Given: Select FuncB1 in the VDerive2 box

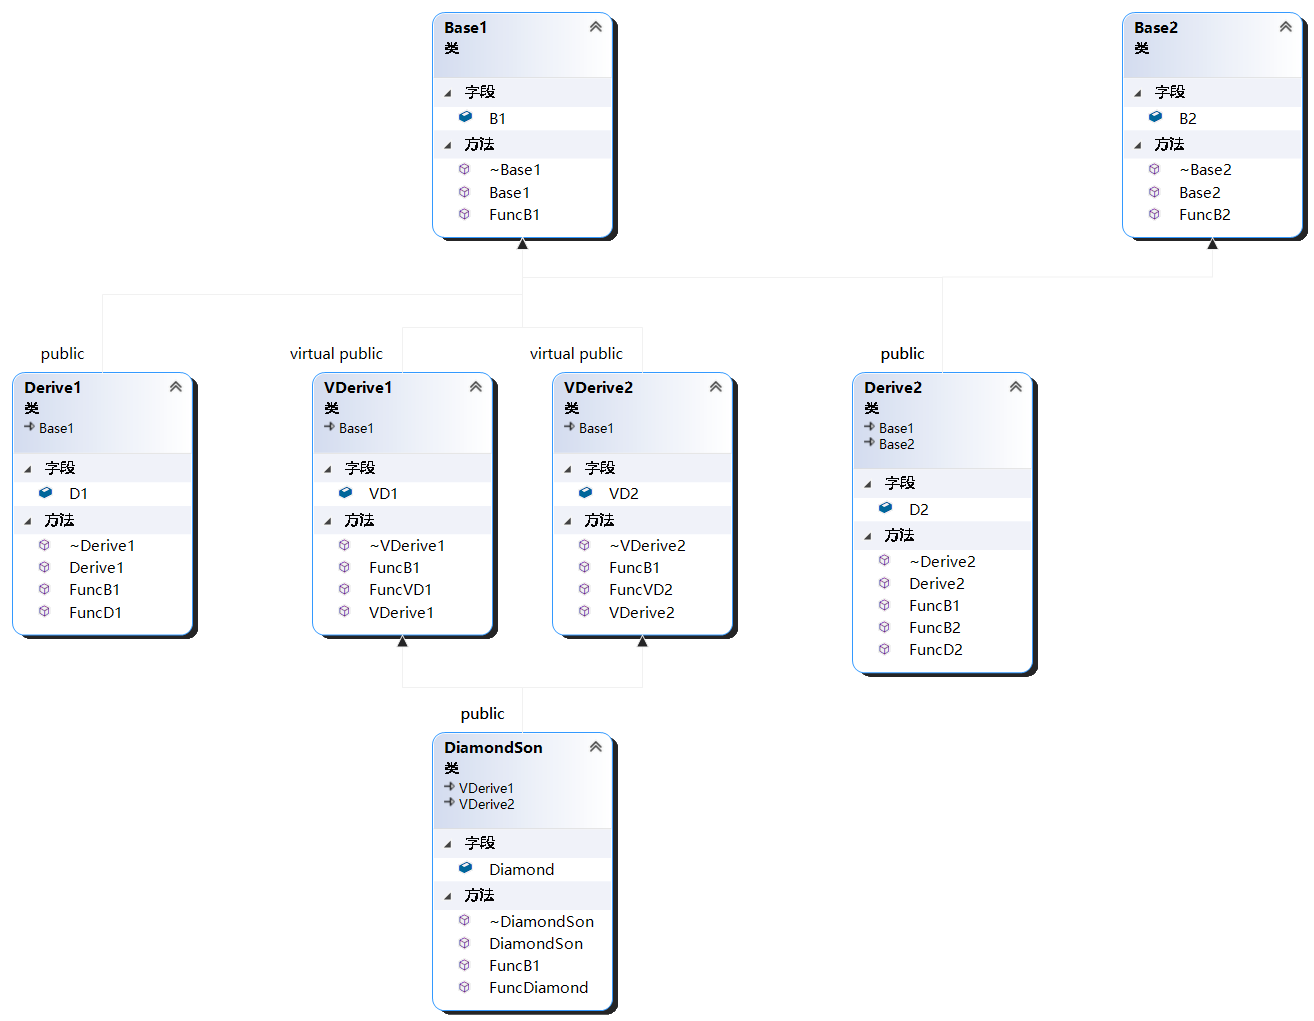Looking at the screenshot, I should coord(634,567).
